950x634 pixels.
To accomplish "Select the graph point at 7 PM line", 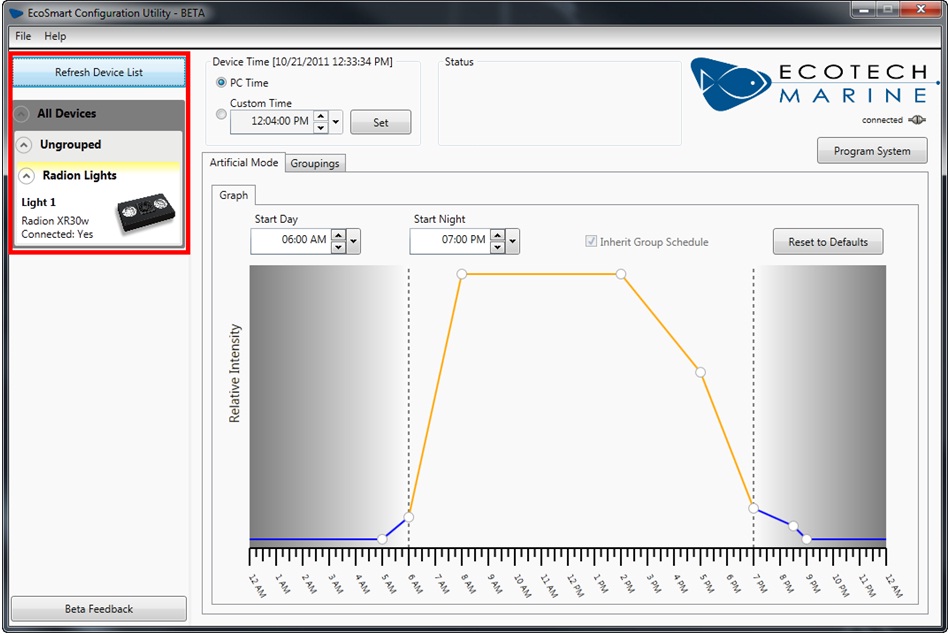I will click(x=753, y=509).
